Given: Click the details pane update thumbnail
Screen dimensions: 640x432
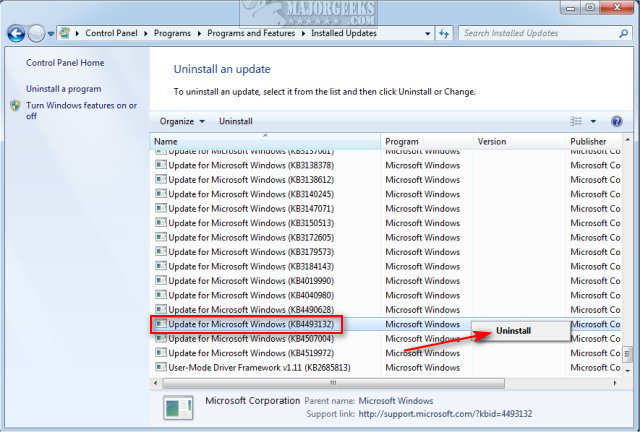Looking at the screenshot, I should 178,408.
